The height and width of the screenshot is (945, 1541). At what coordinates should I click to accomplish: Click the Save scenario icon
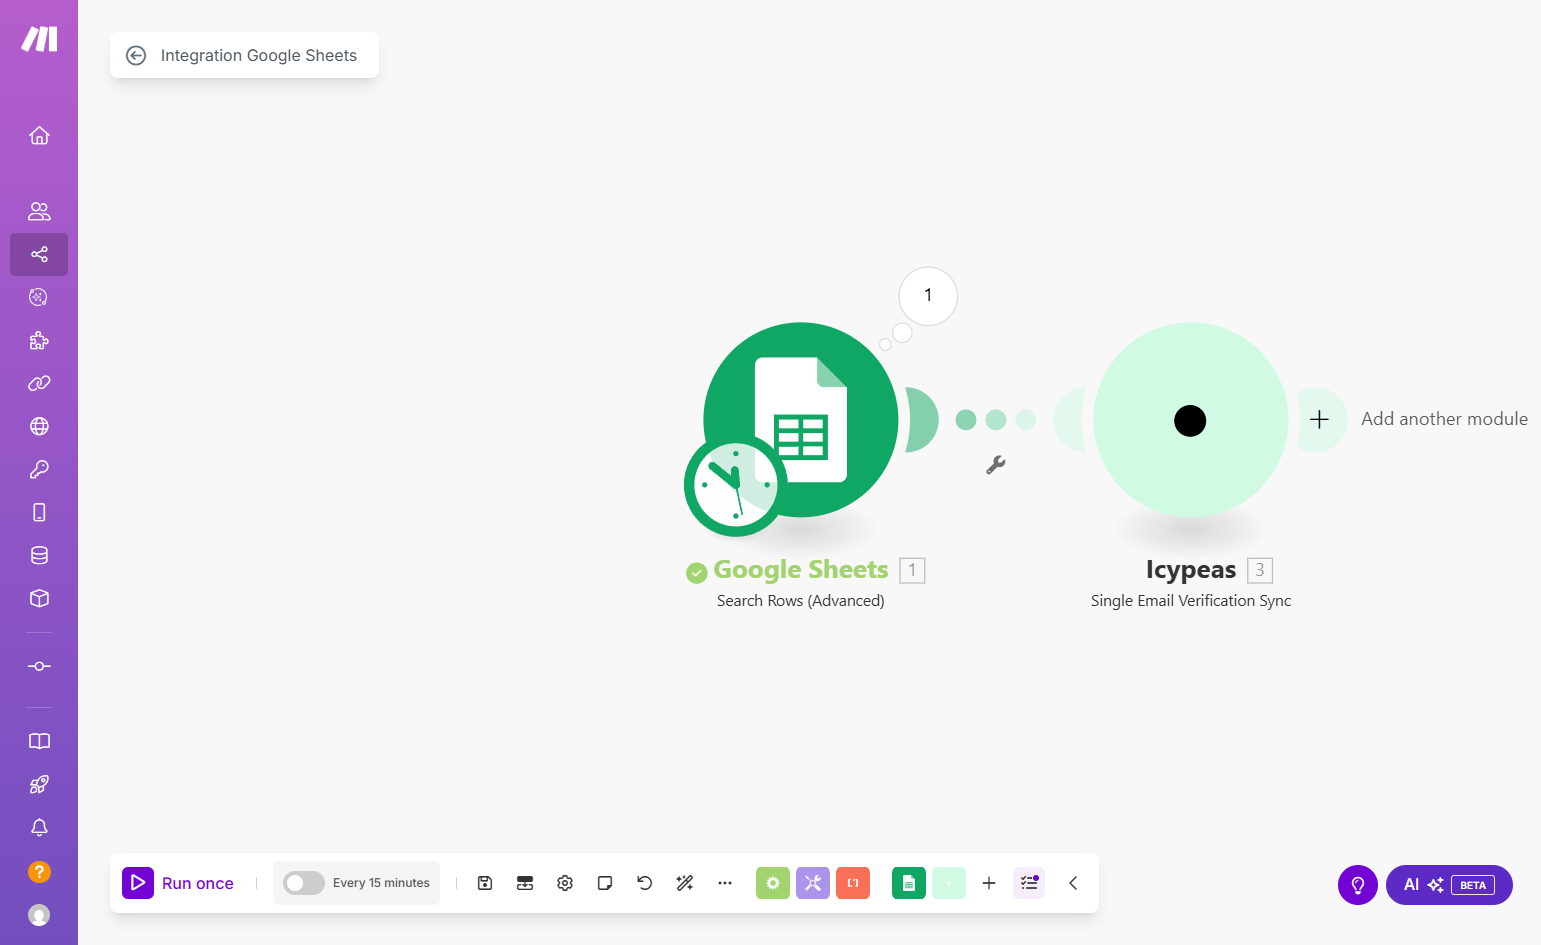[485, 883]
